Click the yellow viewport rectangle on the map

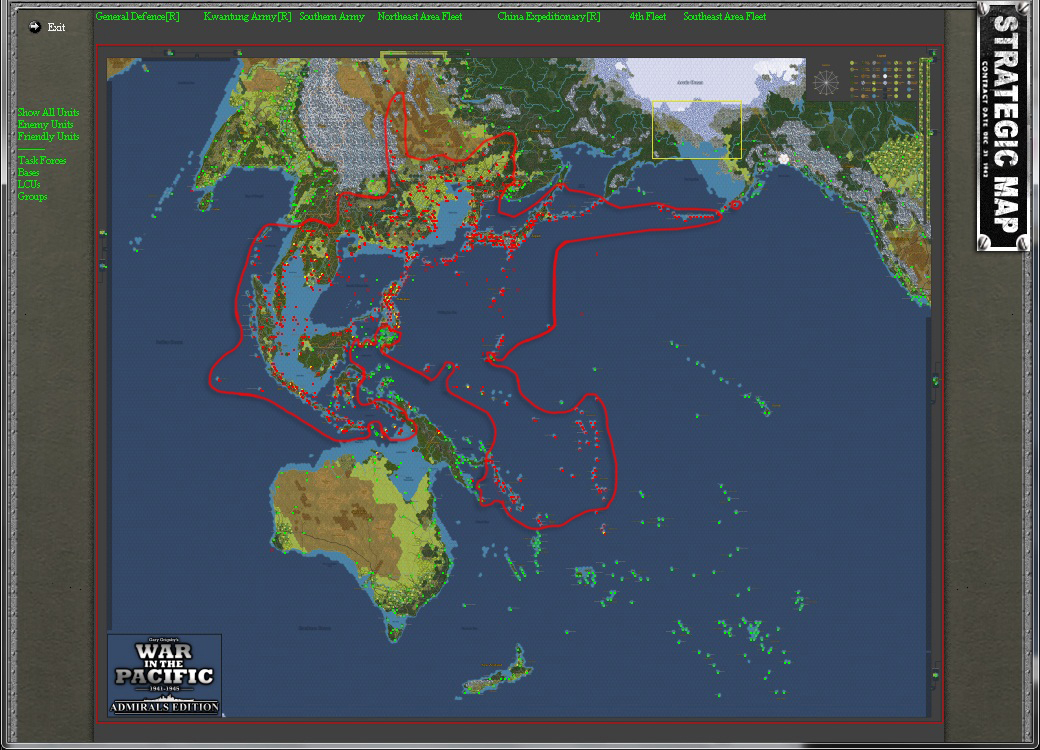696,130
